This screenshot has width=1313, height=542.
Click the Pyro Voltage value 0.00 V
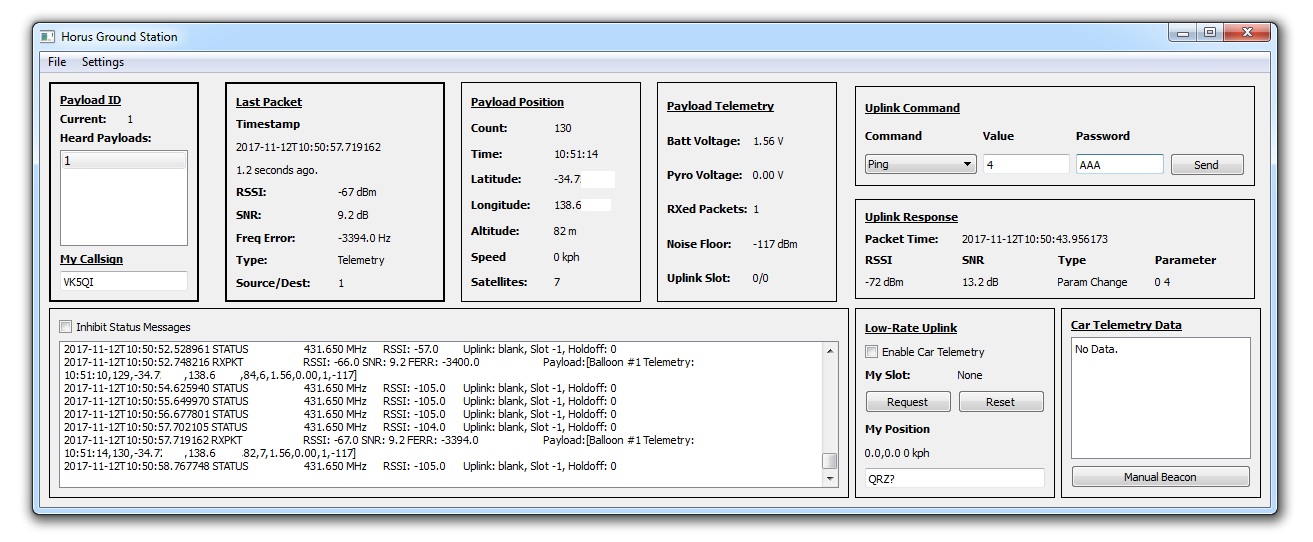[768, 175]
